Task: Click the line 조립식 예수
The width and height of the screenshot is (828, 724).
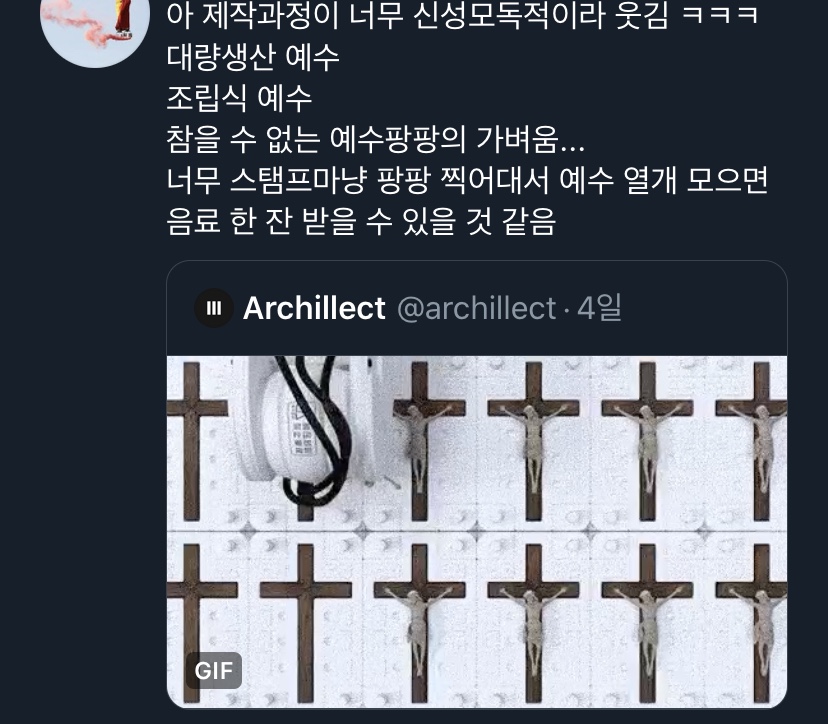Action: point(239,98)
